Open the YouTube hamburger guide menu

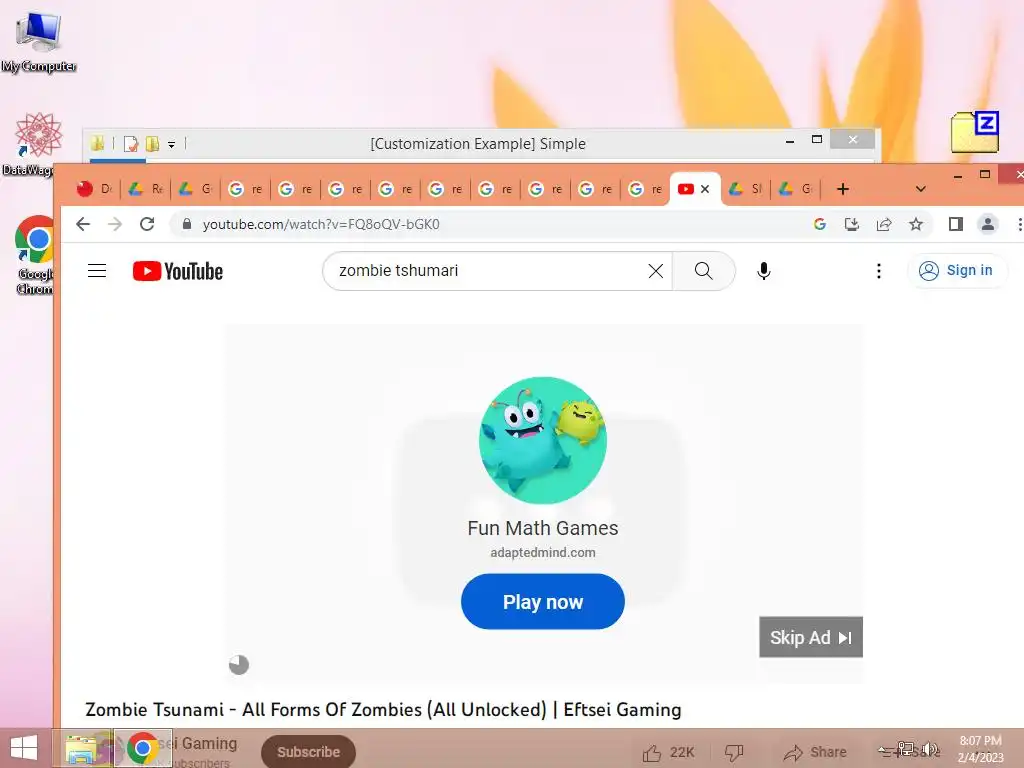(97, 270)
